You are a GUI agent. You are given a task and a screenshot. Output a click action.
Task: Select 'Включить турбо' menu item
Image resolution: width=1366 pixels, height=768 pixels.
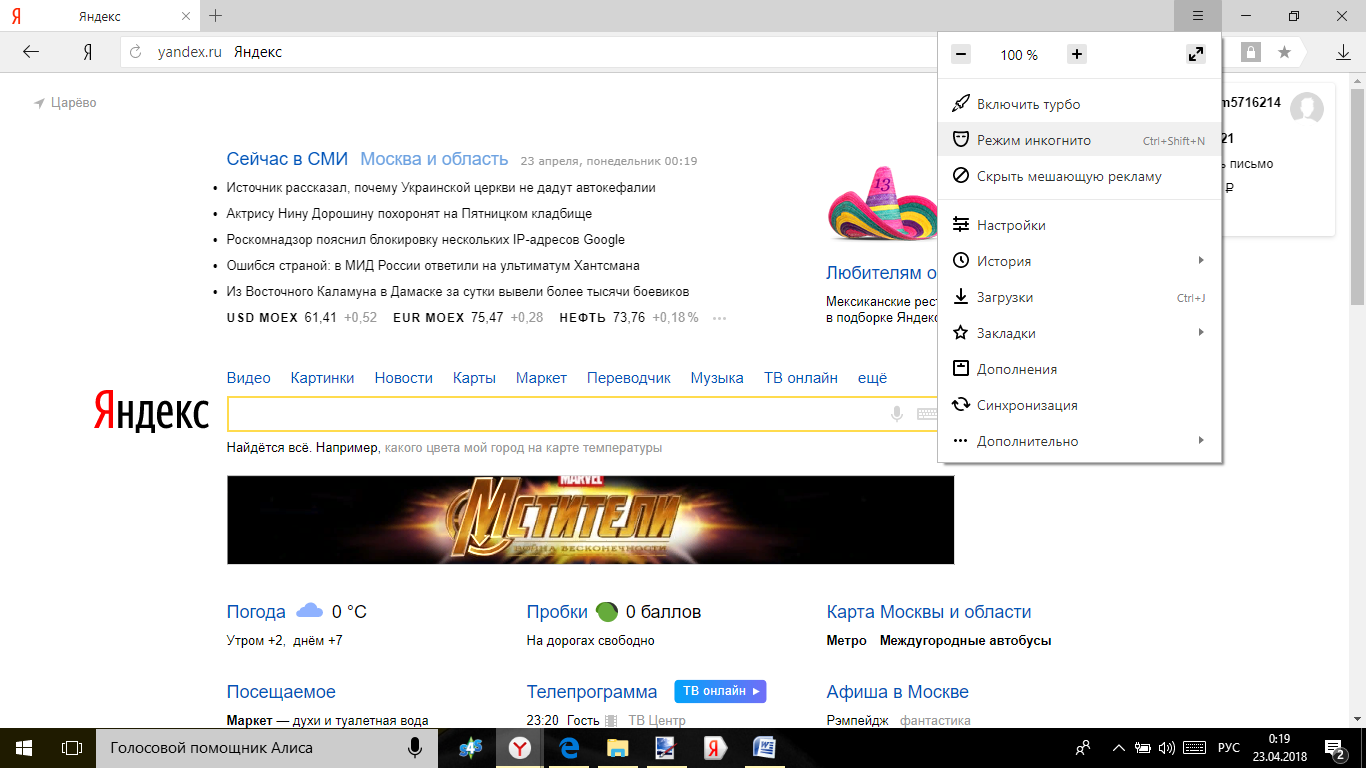pyautogui.click(x=1080, y=104)
